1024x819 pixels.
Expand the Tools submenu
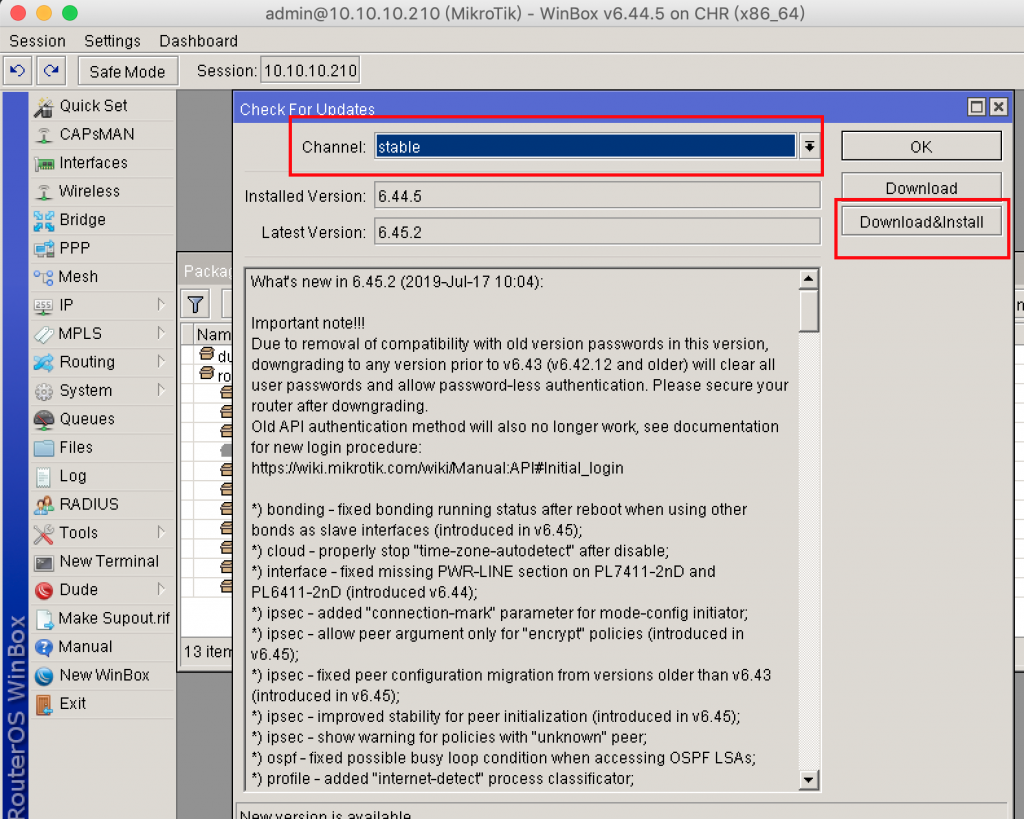pyautogui.click(x=161, y=532)
